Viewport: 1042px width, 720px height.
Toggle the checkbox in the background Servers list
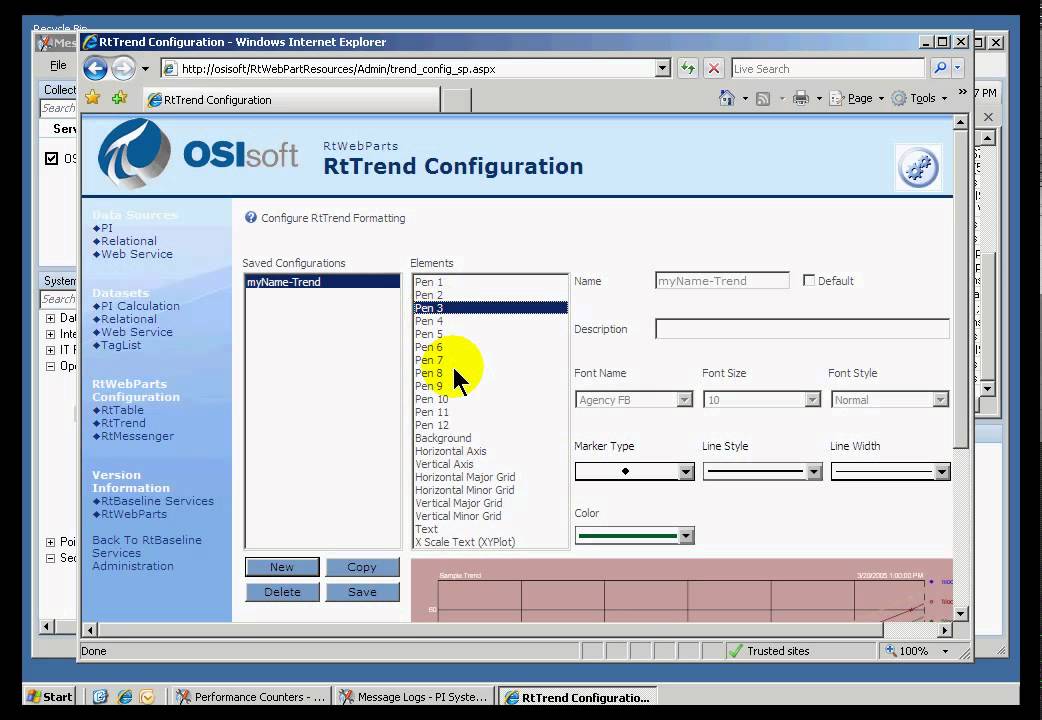click(51, 158)
